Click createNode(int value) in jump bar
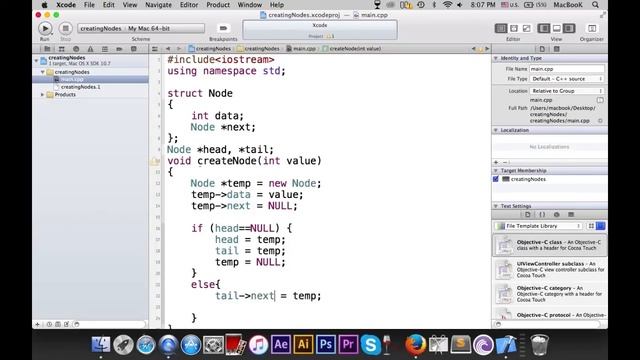 (351, 49)
